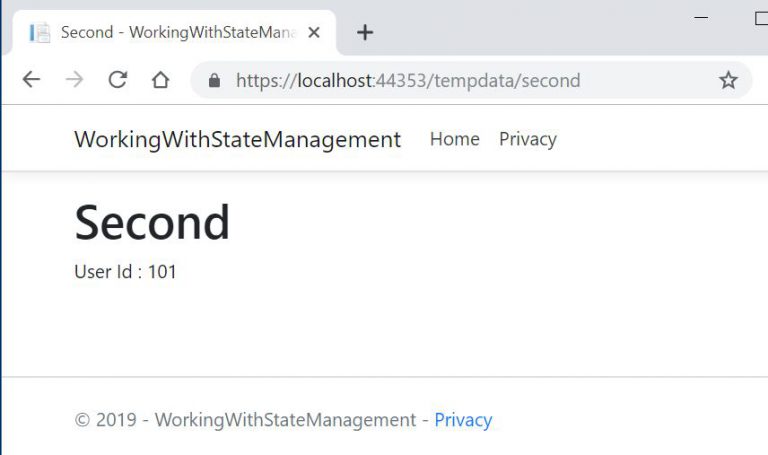
Task: View site info via the lock icon
Action: [213, 81]
